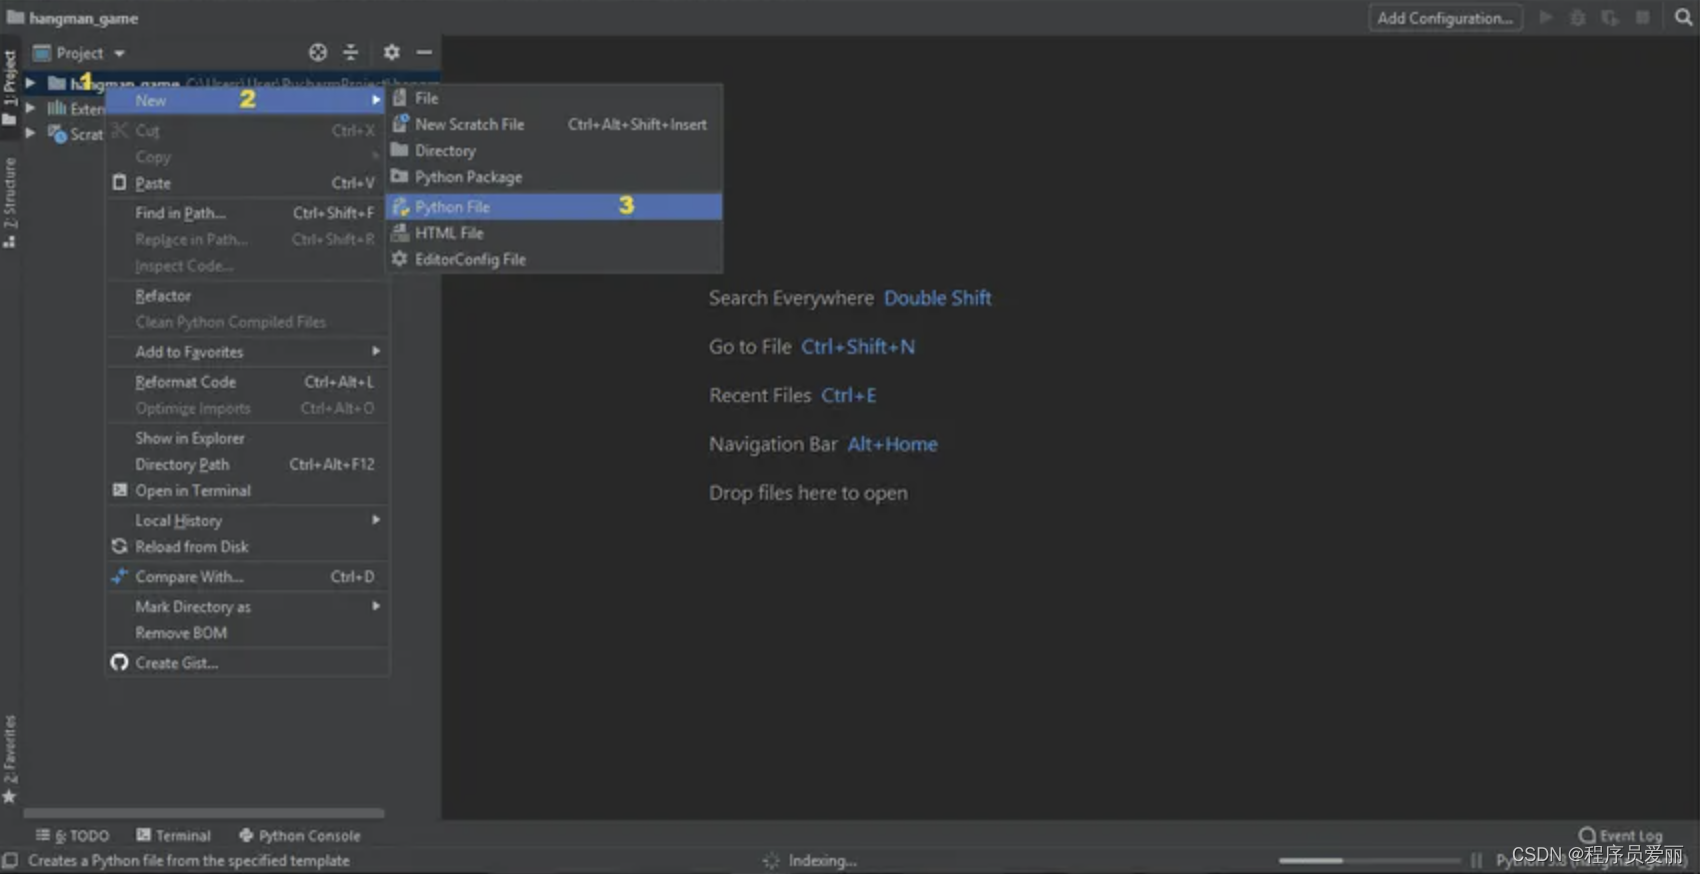Select Python File in the New submenu
This screenshot has width=1700, height=874.
[x=554, y=206]
